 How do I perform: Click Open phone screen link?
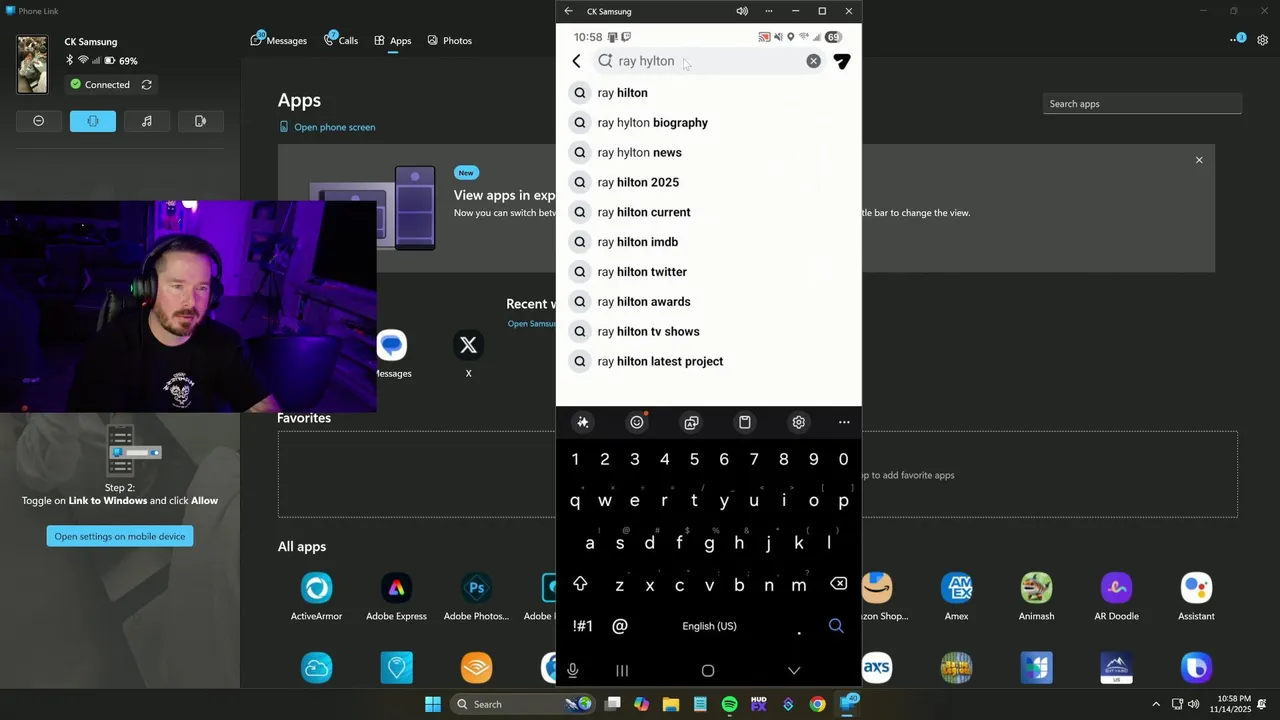327,127
